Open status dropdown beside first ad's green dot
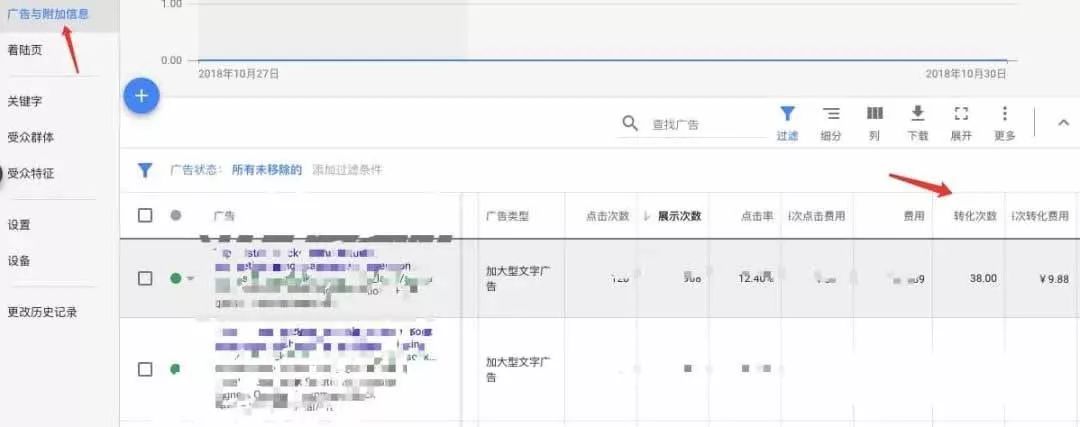Image resolution: width=1080 pixels, height=427 pixels. coord(190,278)
